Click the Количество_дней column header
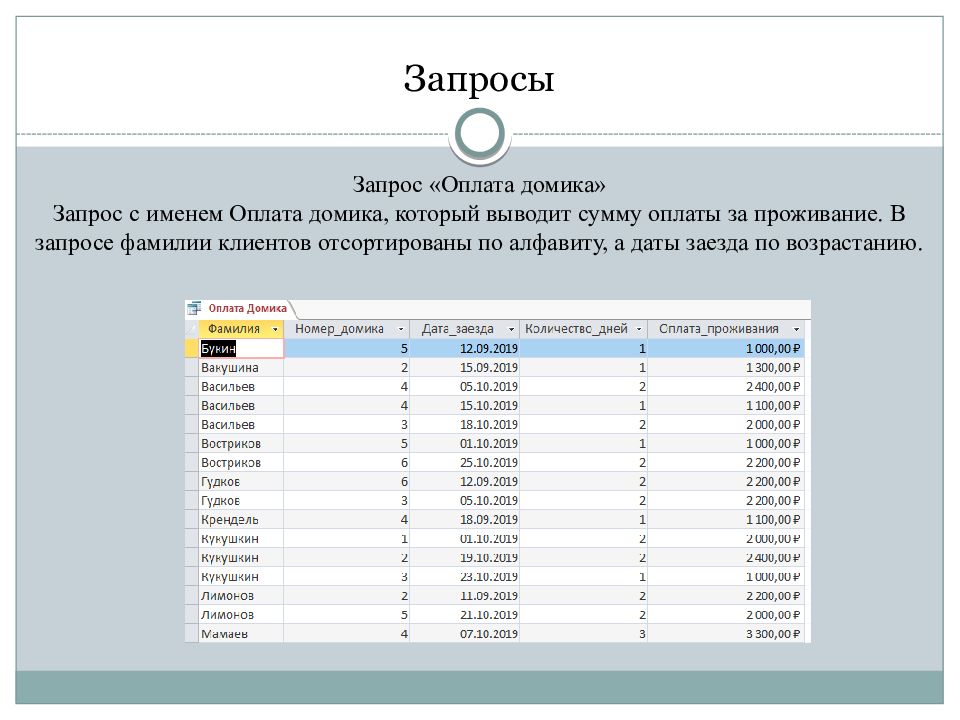 click(x=583, y=329)
